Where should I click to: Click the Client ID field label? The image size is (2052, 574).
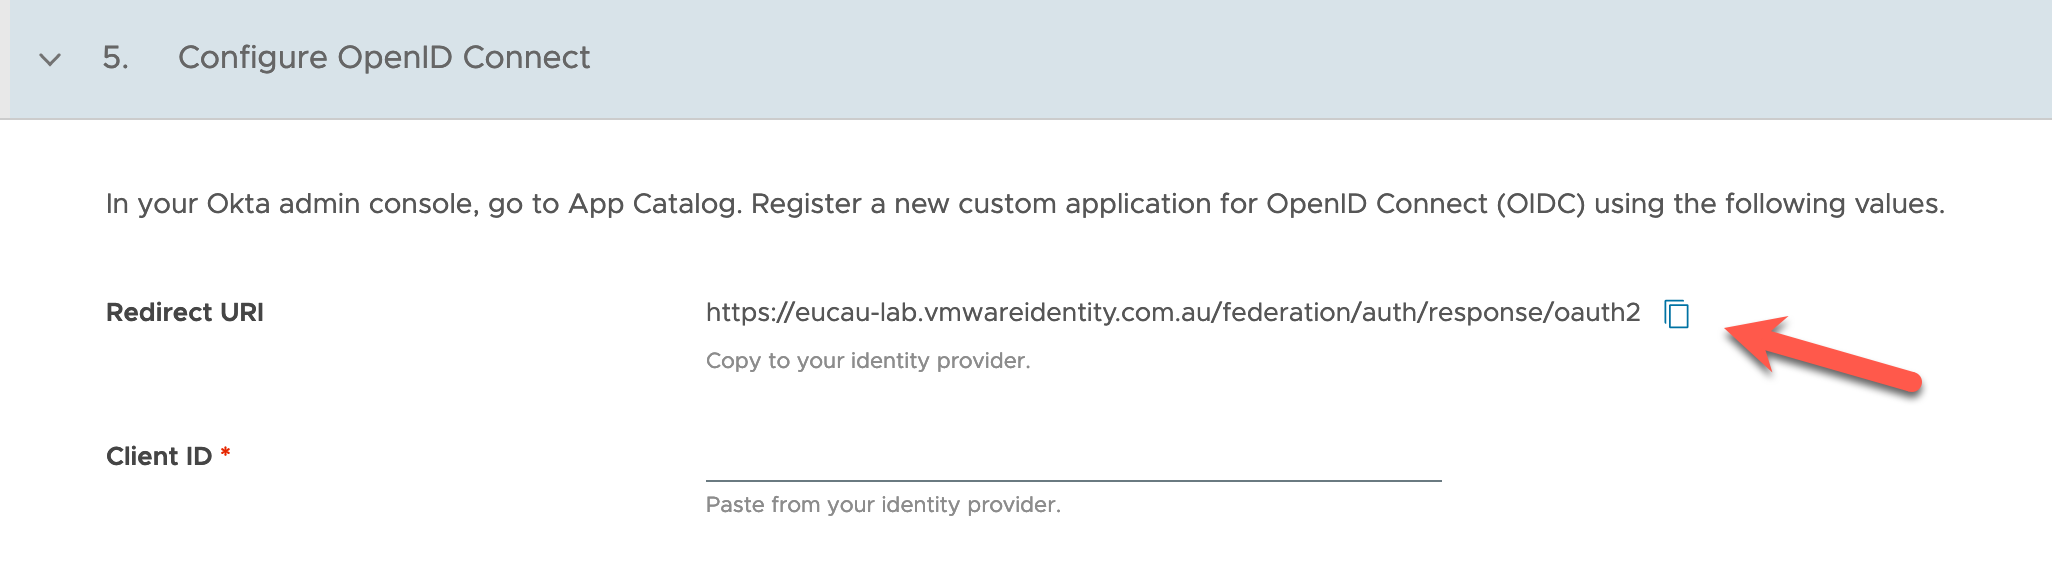[x=159, y=457]
